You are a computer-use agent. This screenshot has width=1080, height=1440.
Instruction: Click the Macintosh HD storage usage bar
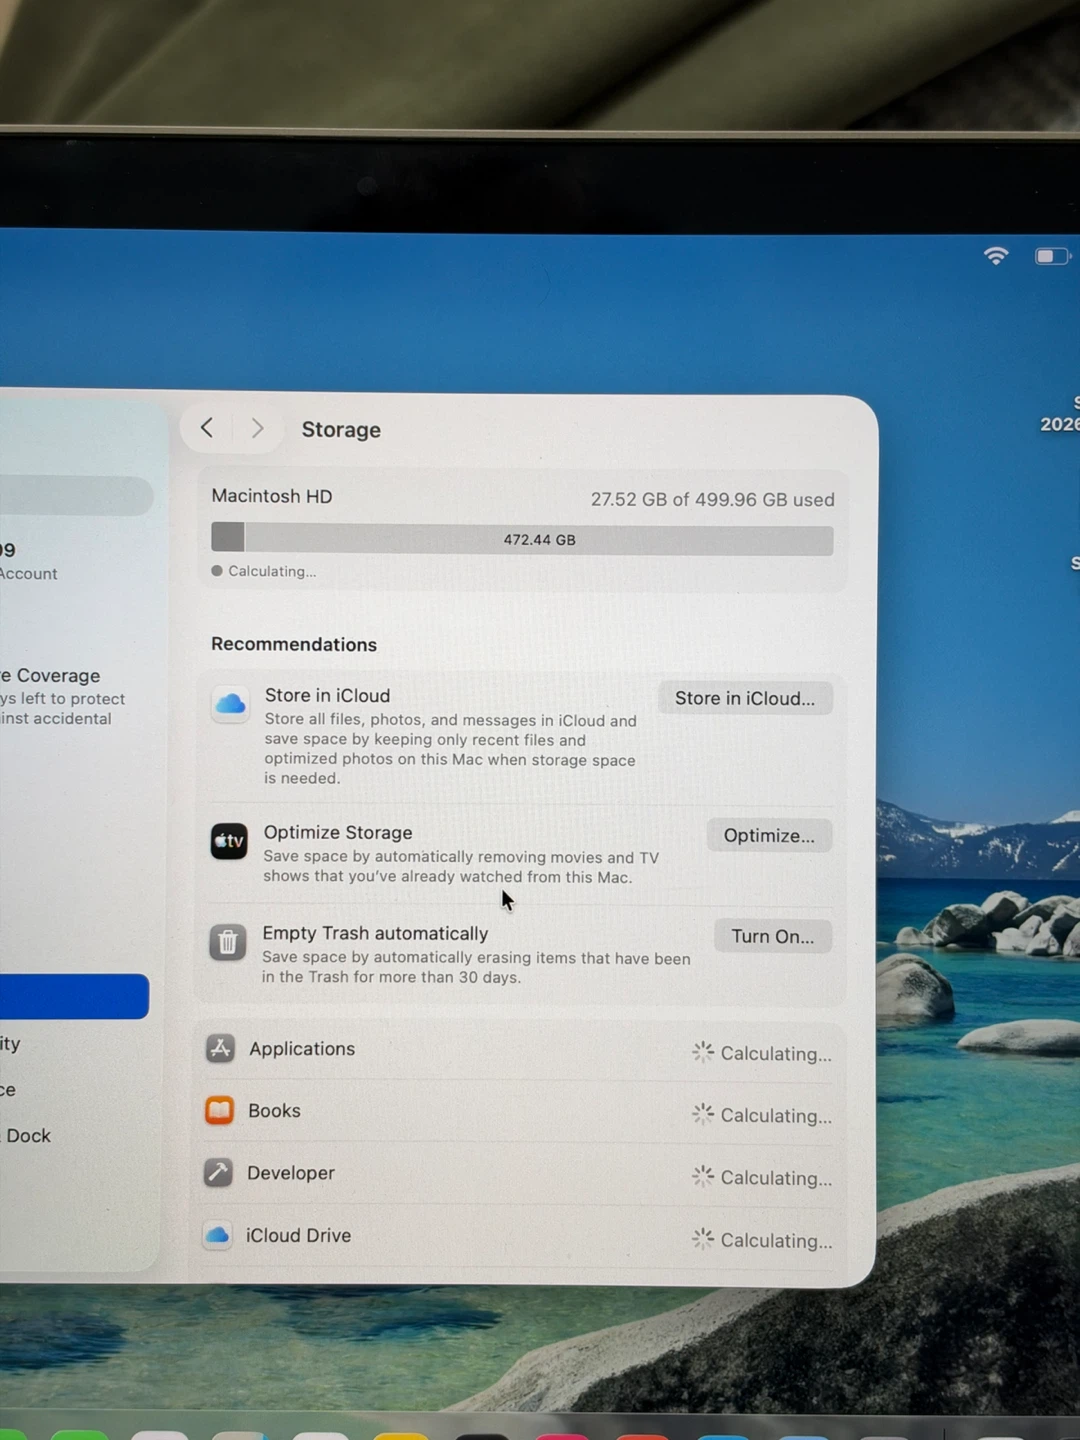click(522, 538)
